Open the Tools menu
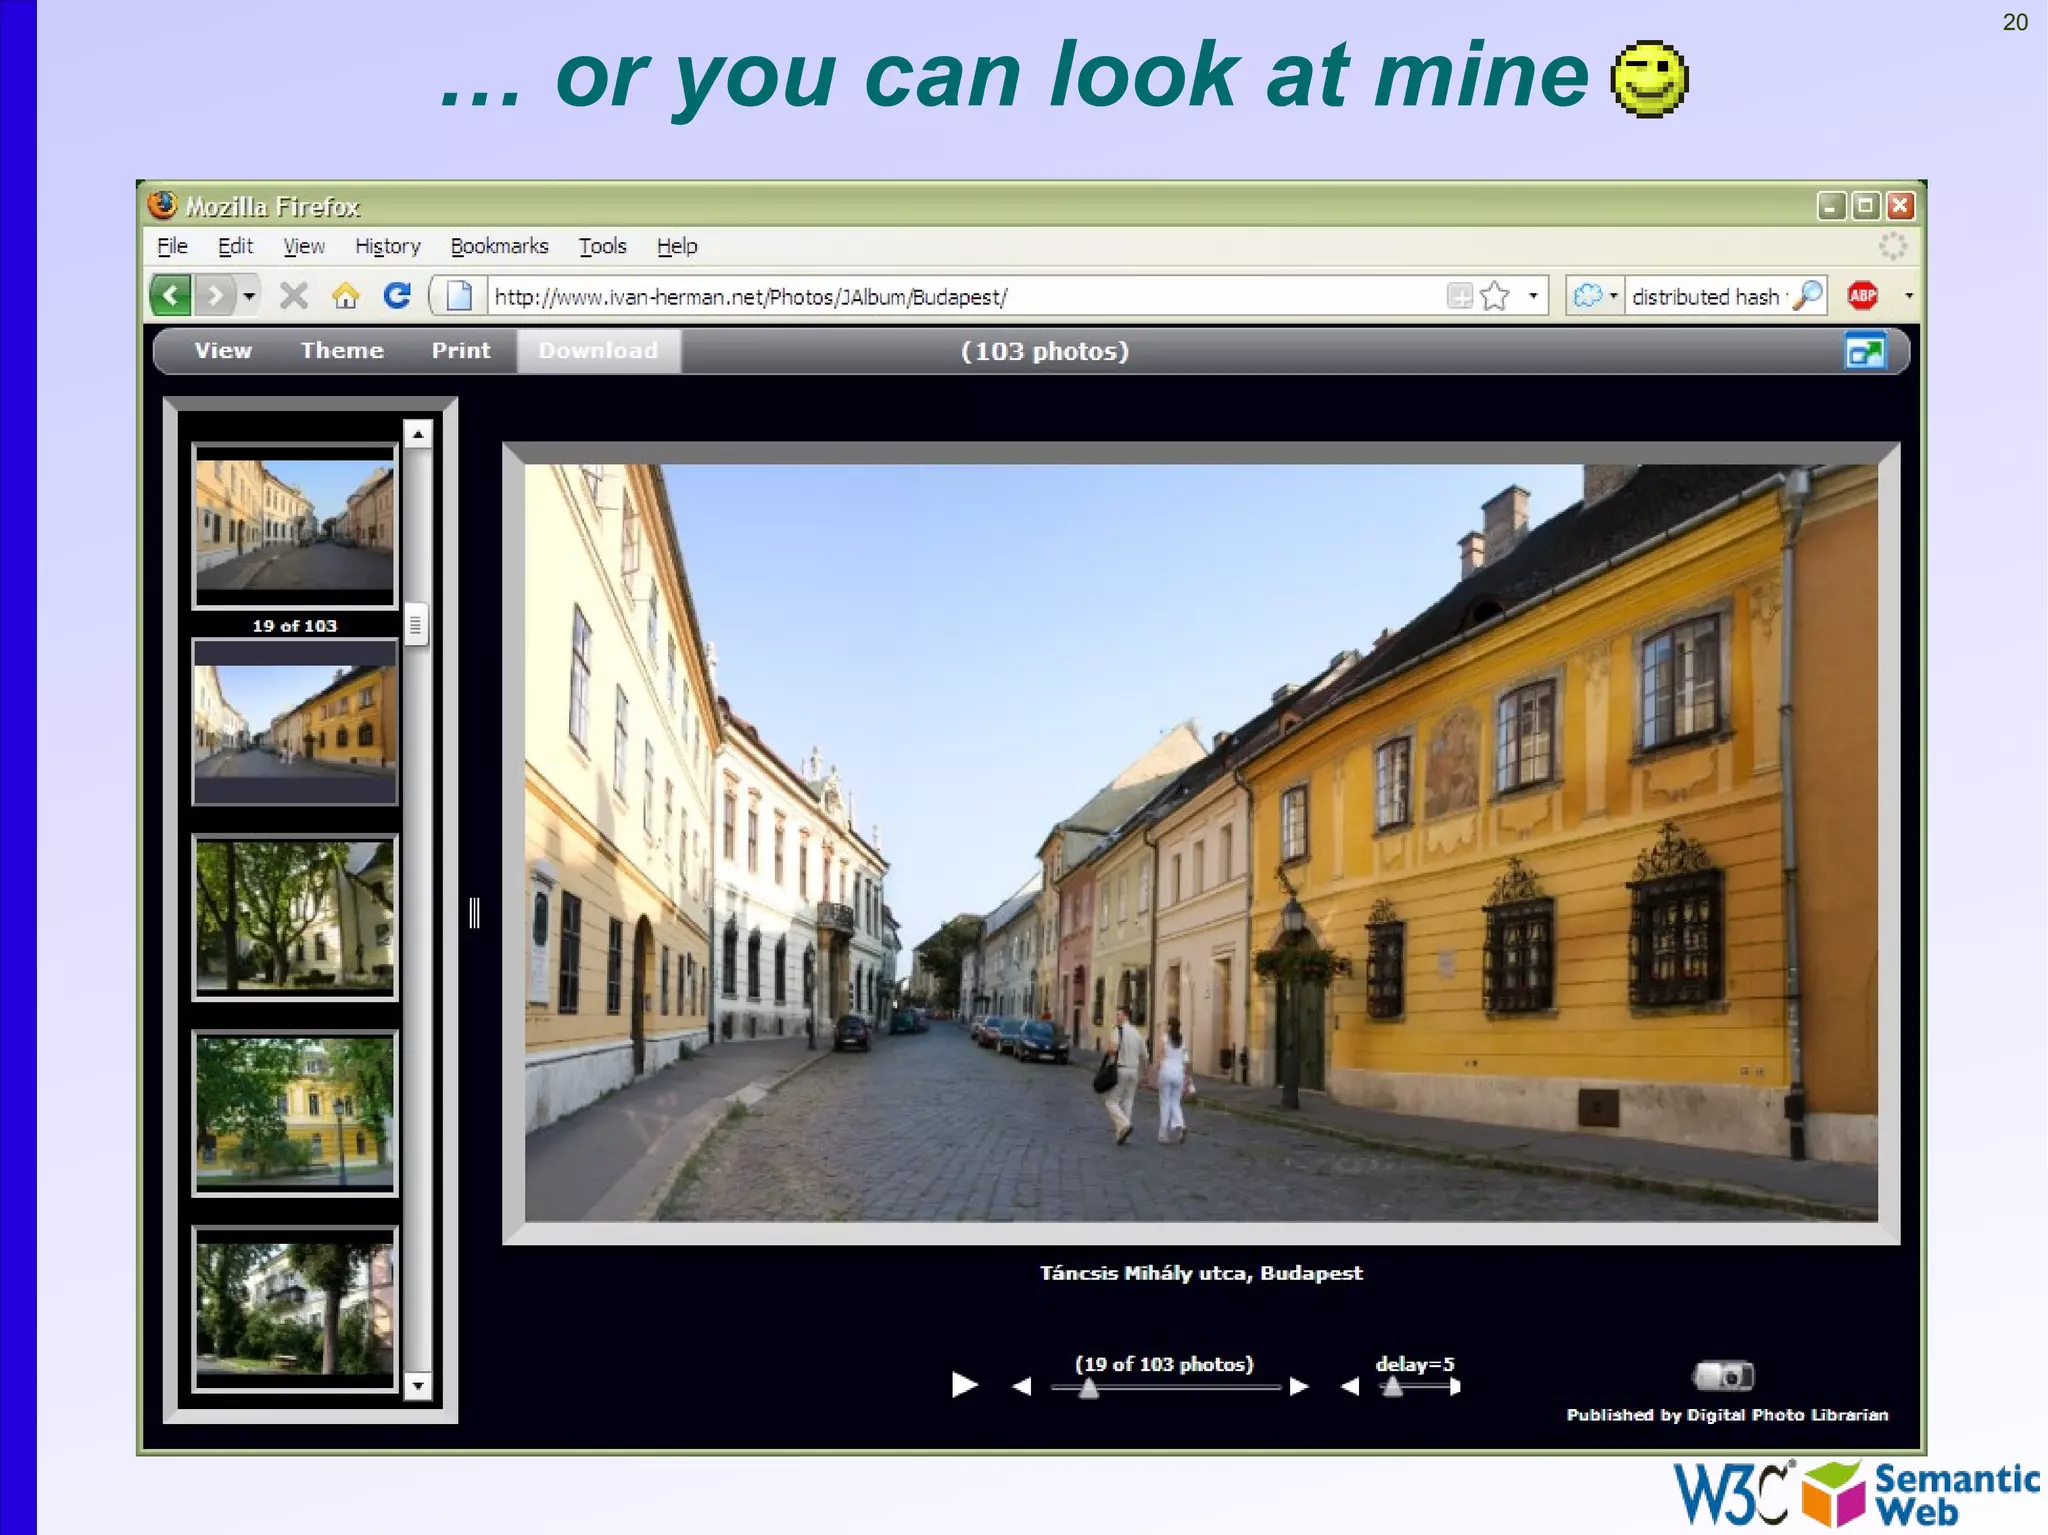This screenshot has width=2048, height=1535. click(x=602, y=246)
